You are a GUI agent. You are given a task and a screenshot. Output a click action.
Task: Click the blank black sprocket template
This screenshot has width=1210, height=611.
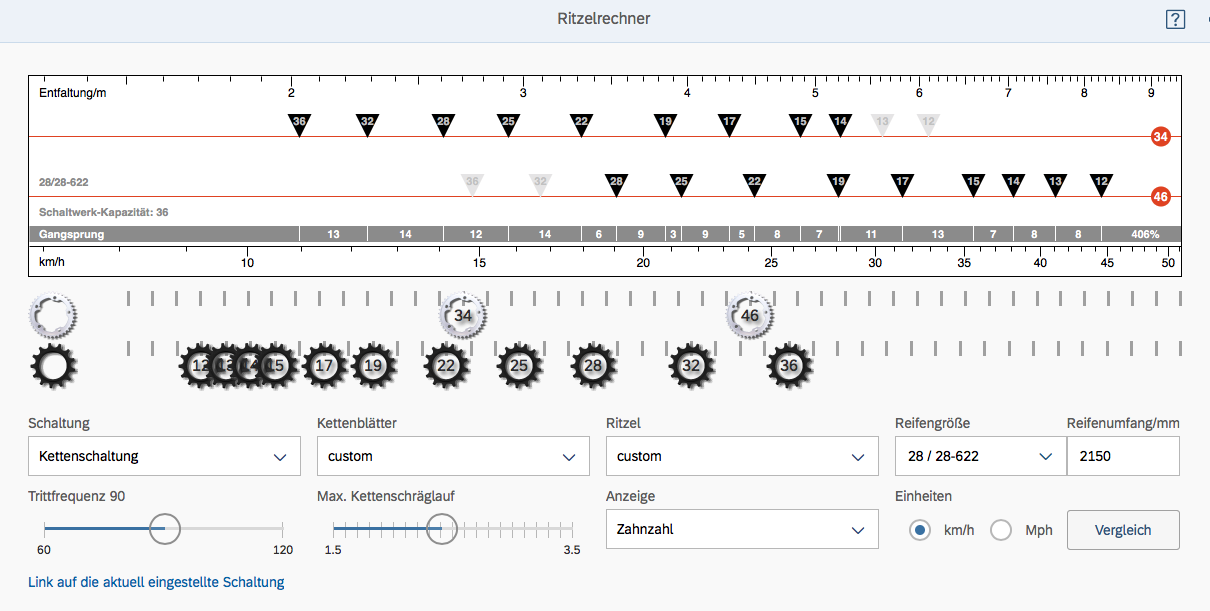click(54, 366)
